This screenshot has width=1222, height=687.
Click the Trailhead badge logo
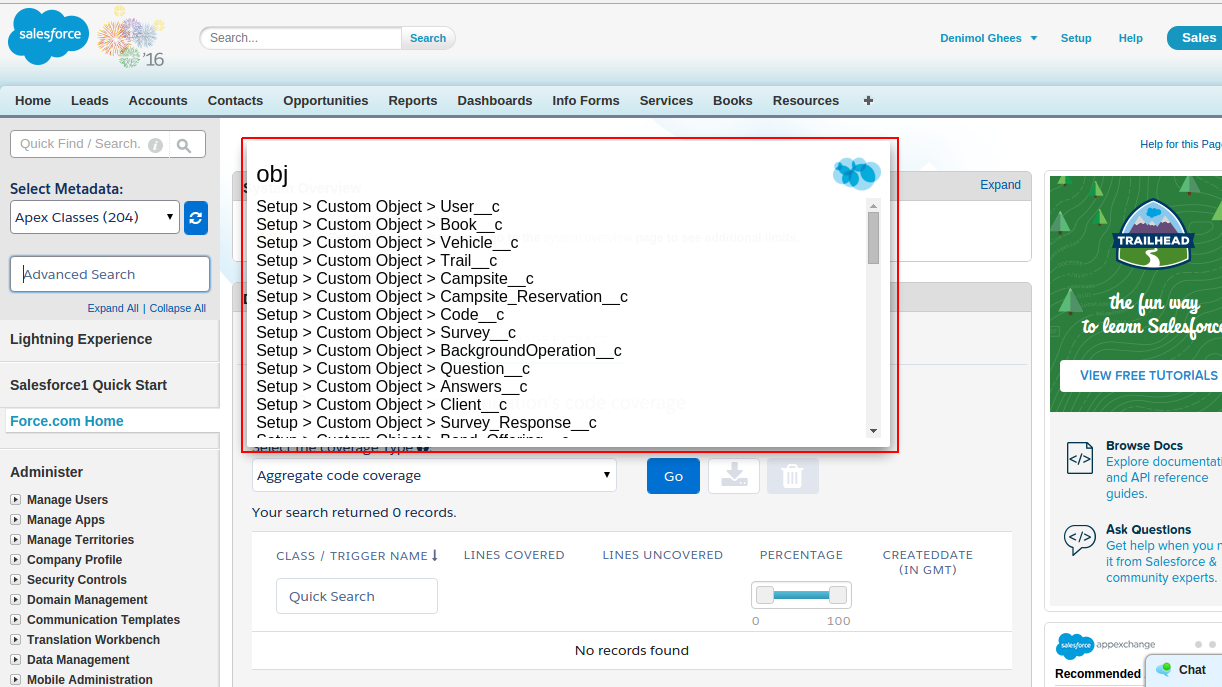1155,235
